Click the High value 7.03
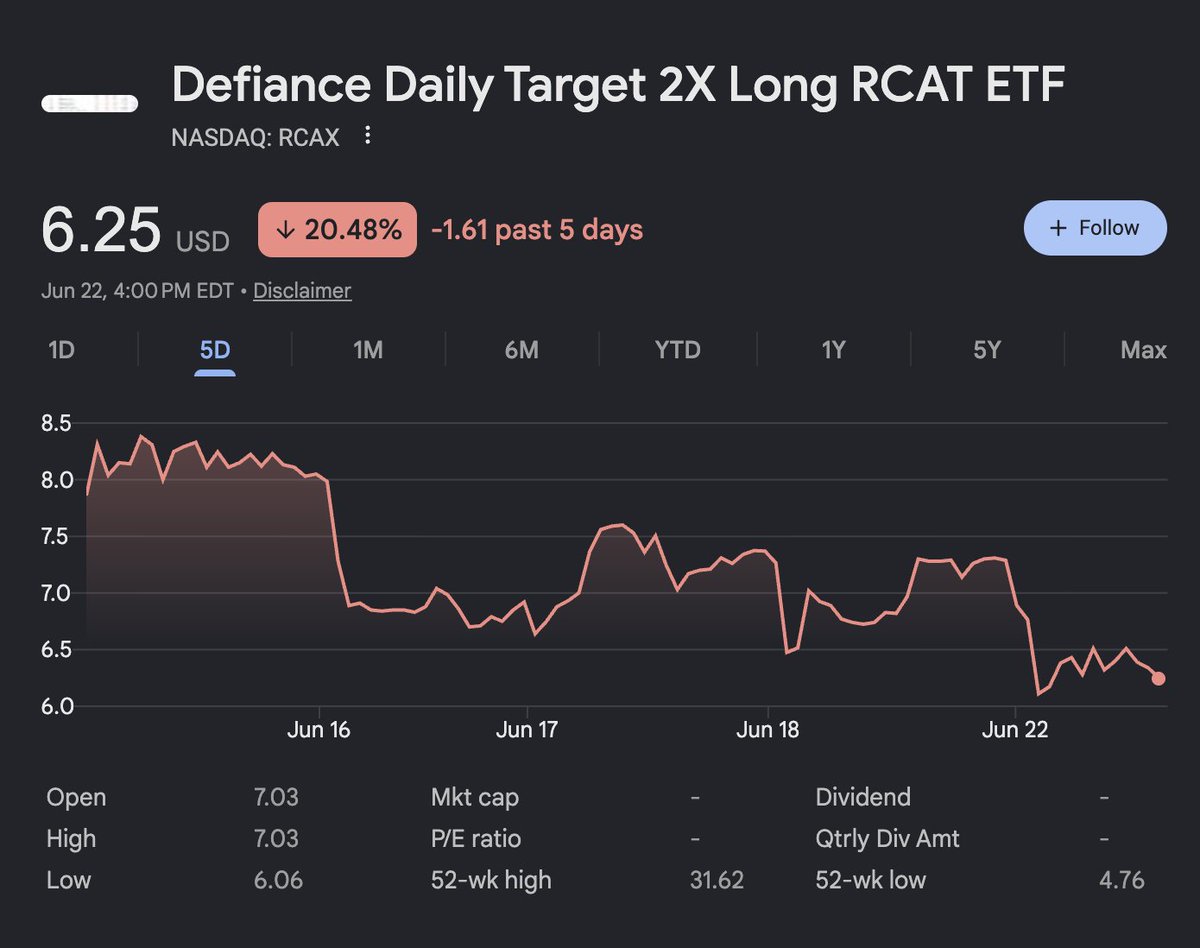 point(277,839)
